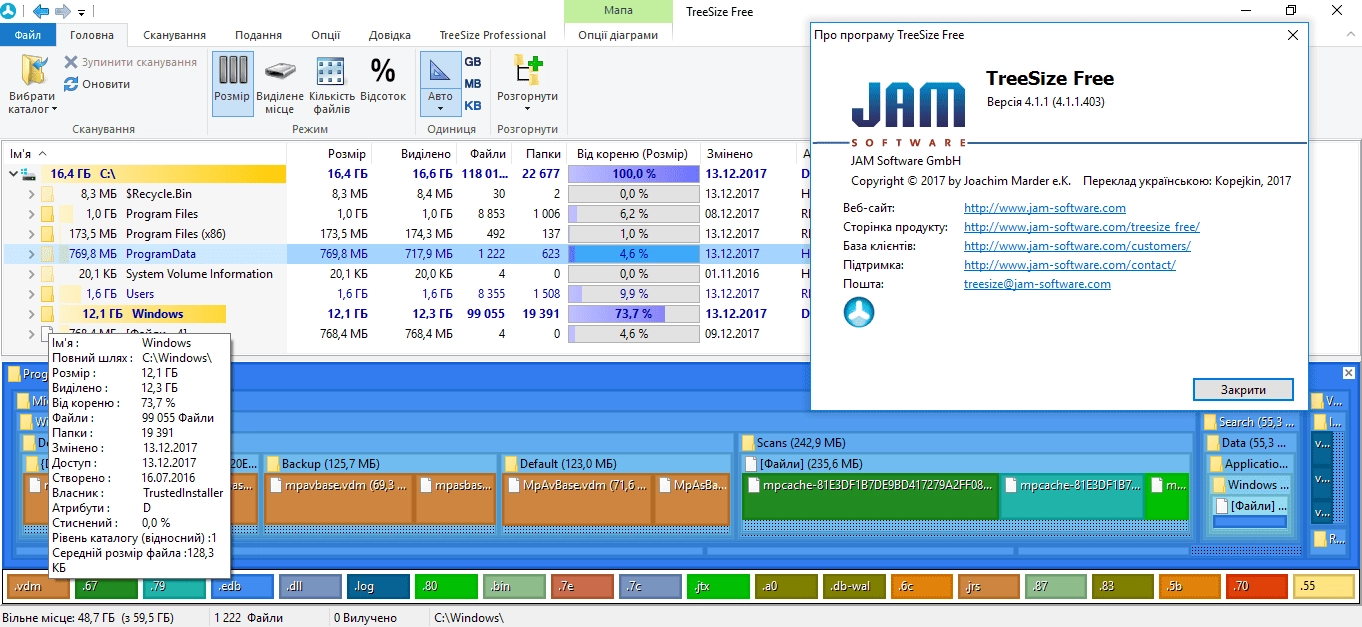The width and height of the screenshot is (1362, 627).
Task: Sort by the Size column header
Action: [329, 154]
